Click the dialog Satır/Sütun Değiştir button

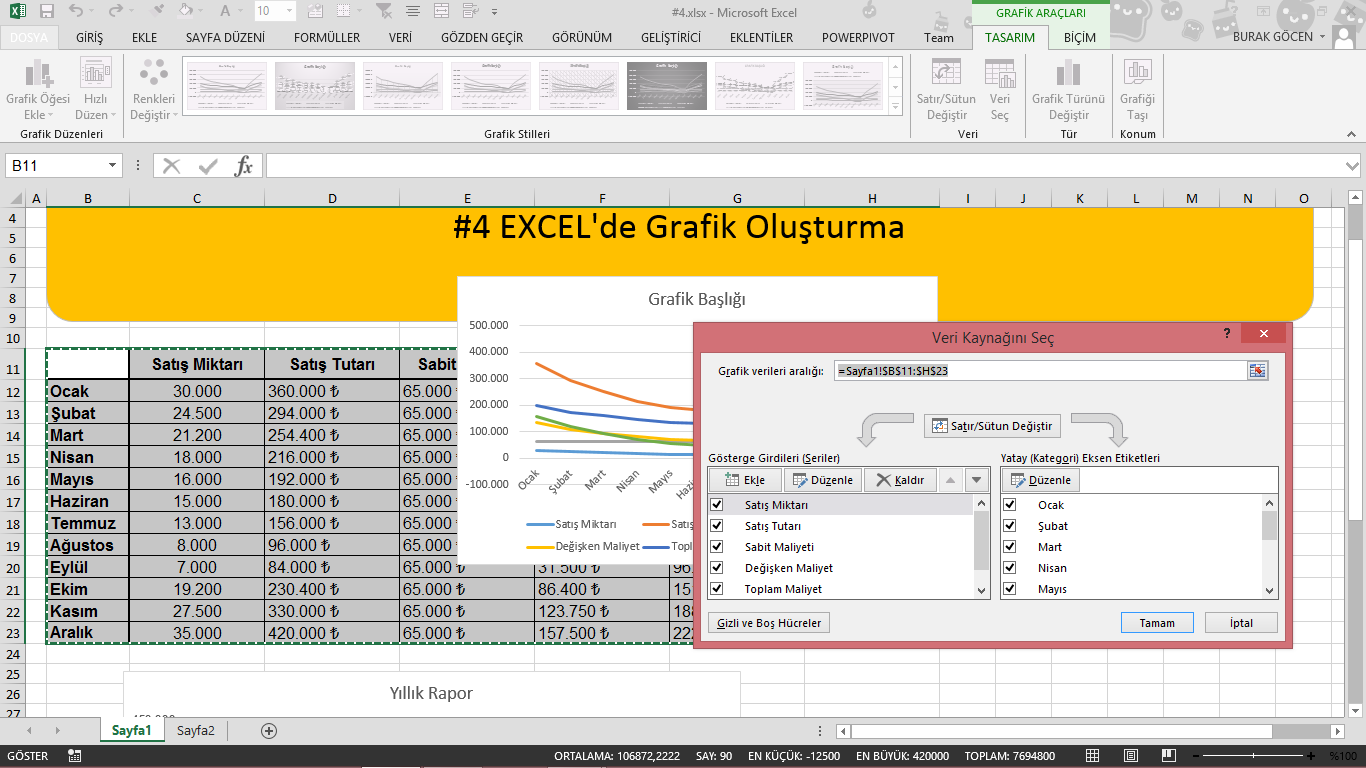pos(992,426)
